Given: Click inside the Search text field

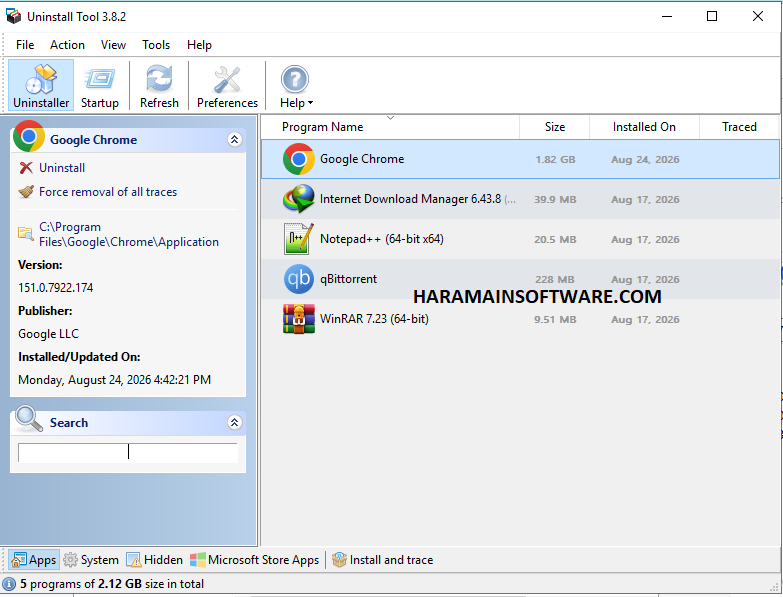Looking at the screenshot, I should [128, 452].
